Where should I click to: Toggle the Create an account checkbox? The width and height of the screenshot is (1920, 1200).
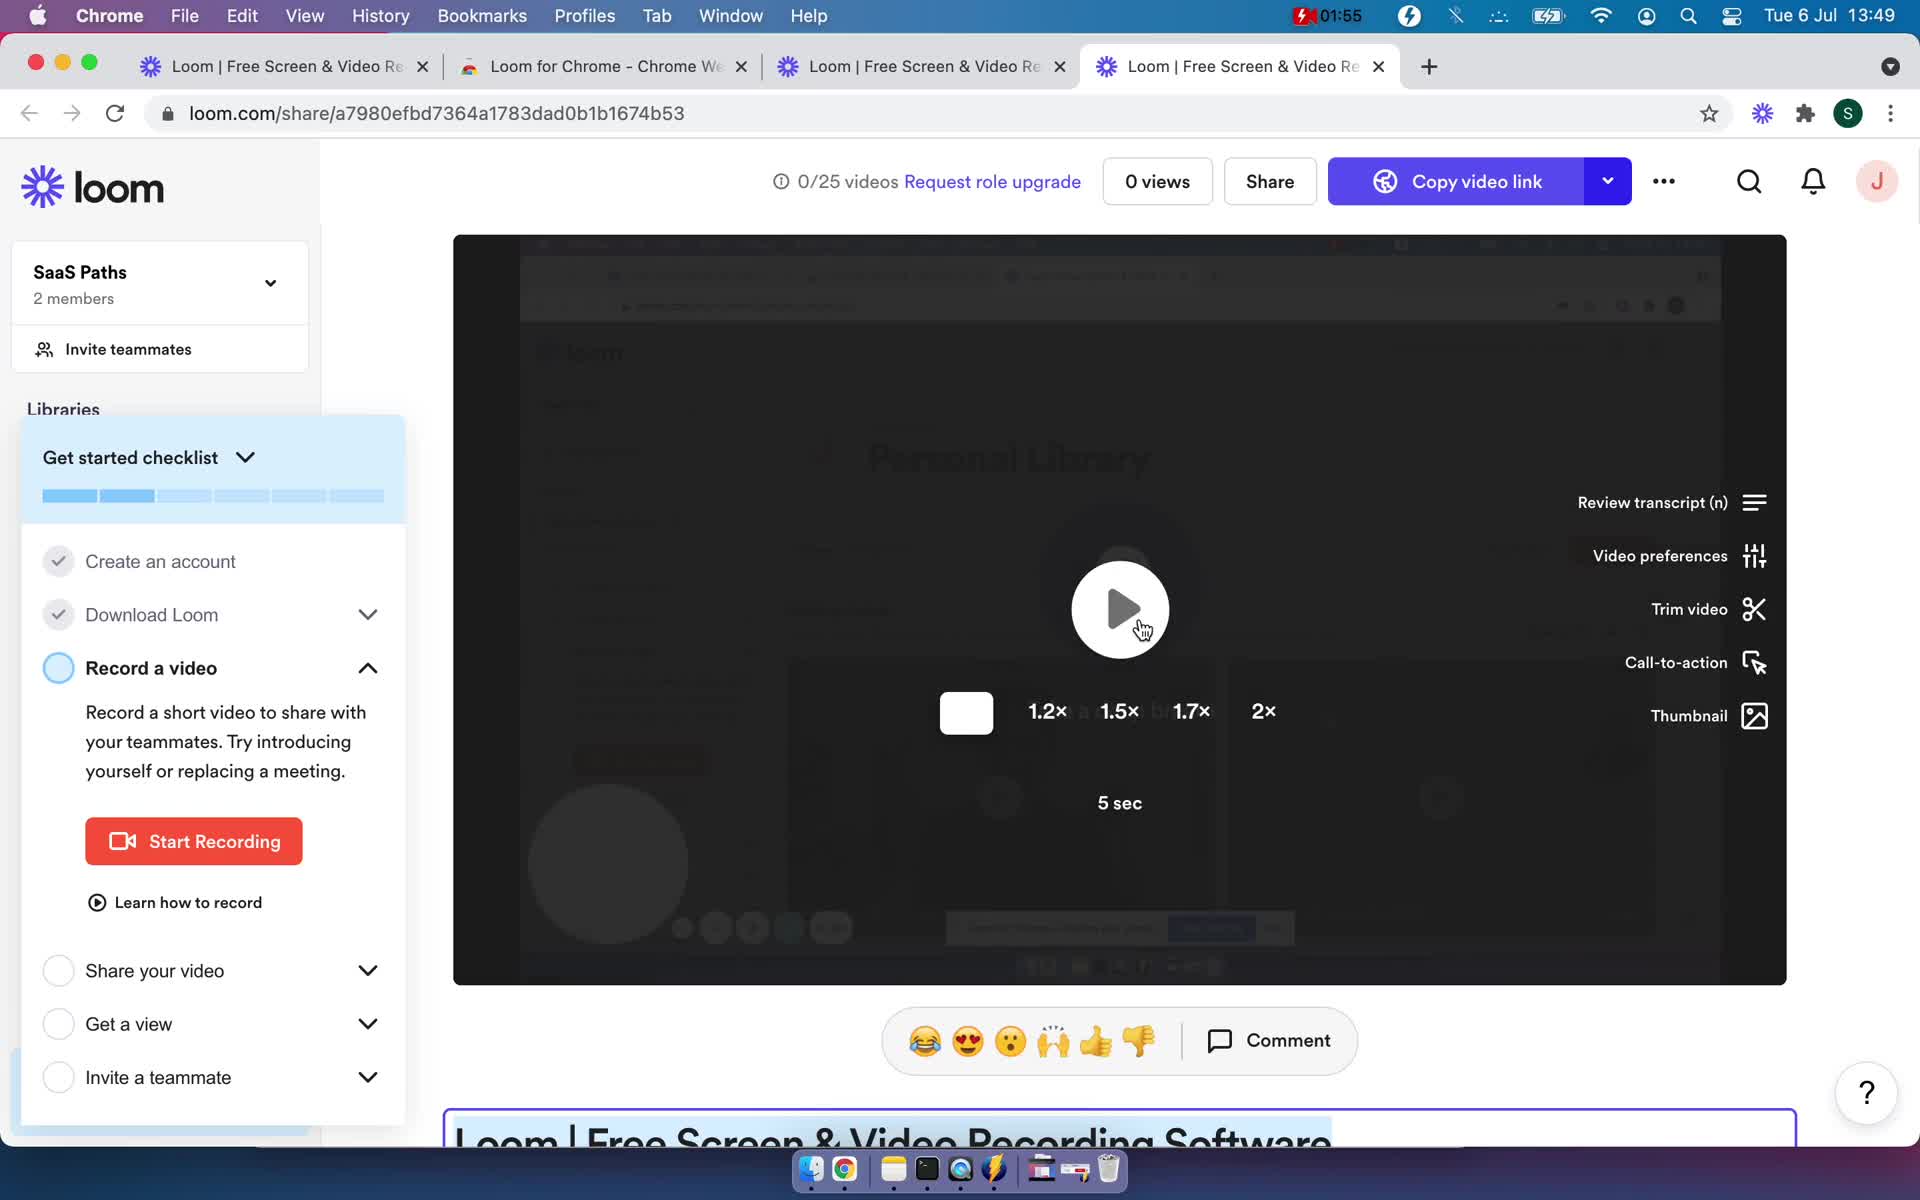(58, 560)
